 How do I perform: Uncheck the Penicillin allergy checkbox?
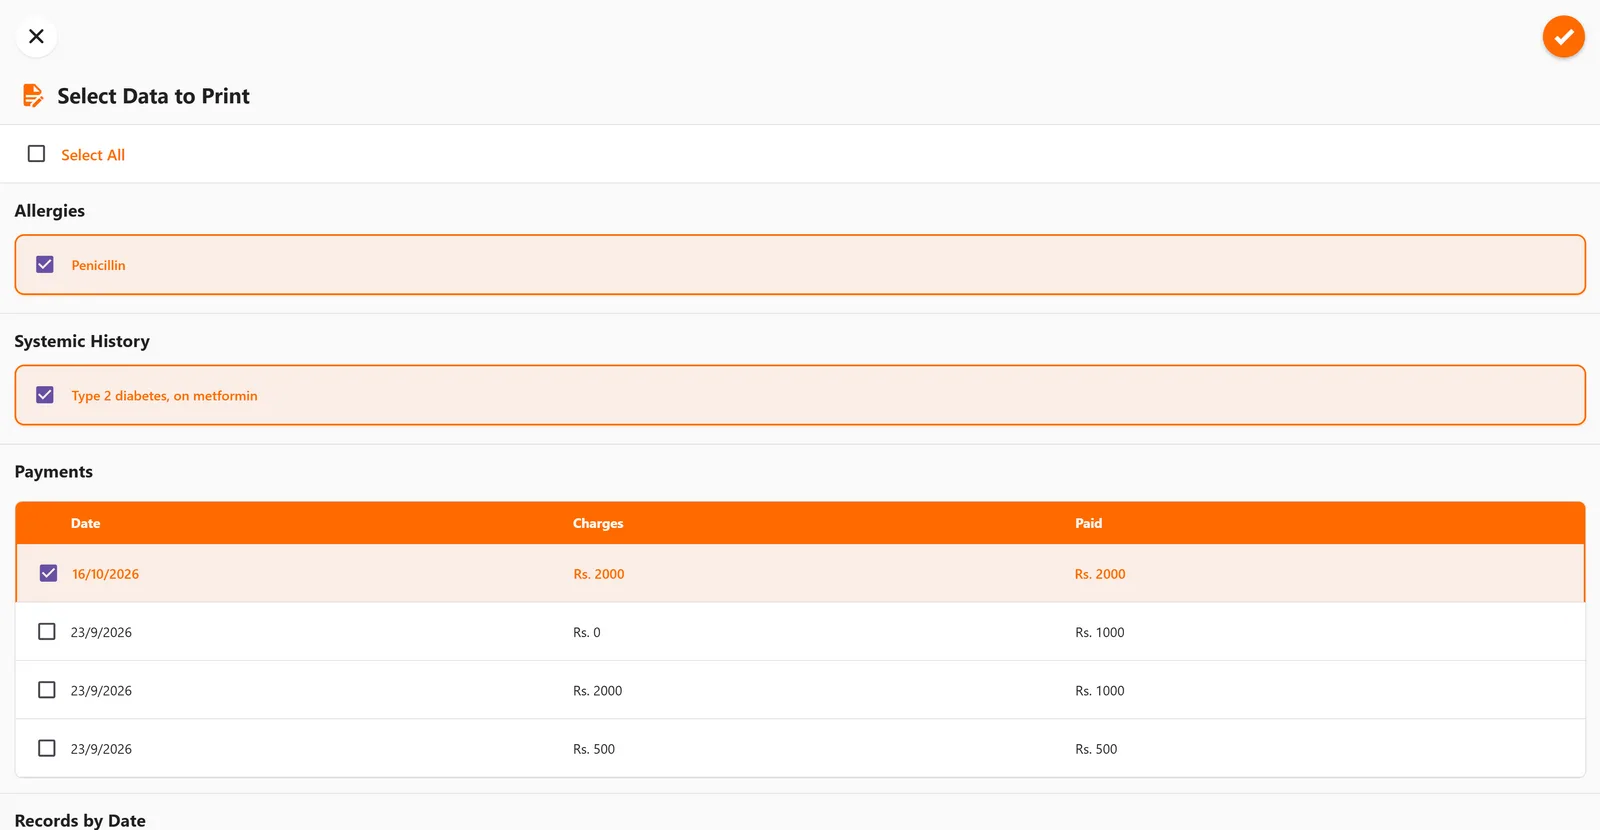coord(45,265)
